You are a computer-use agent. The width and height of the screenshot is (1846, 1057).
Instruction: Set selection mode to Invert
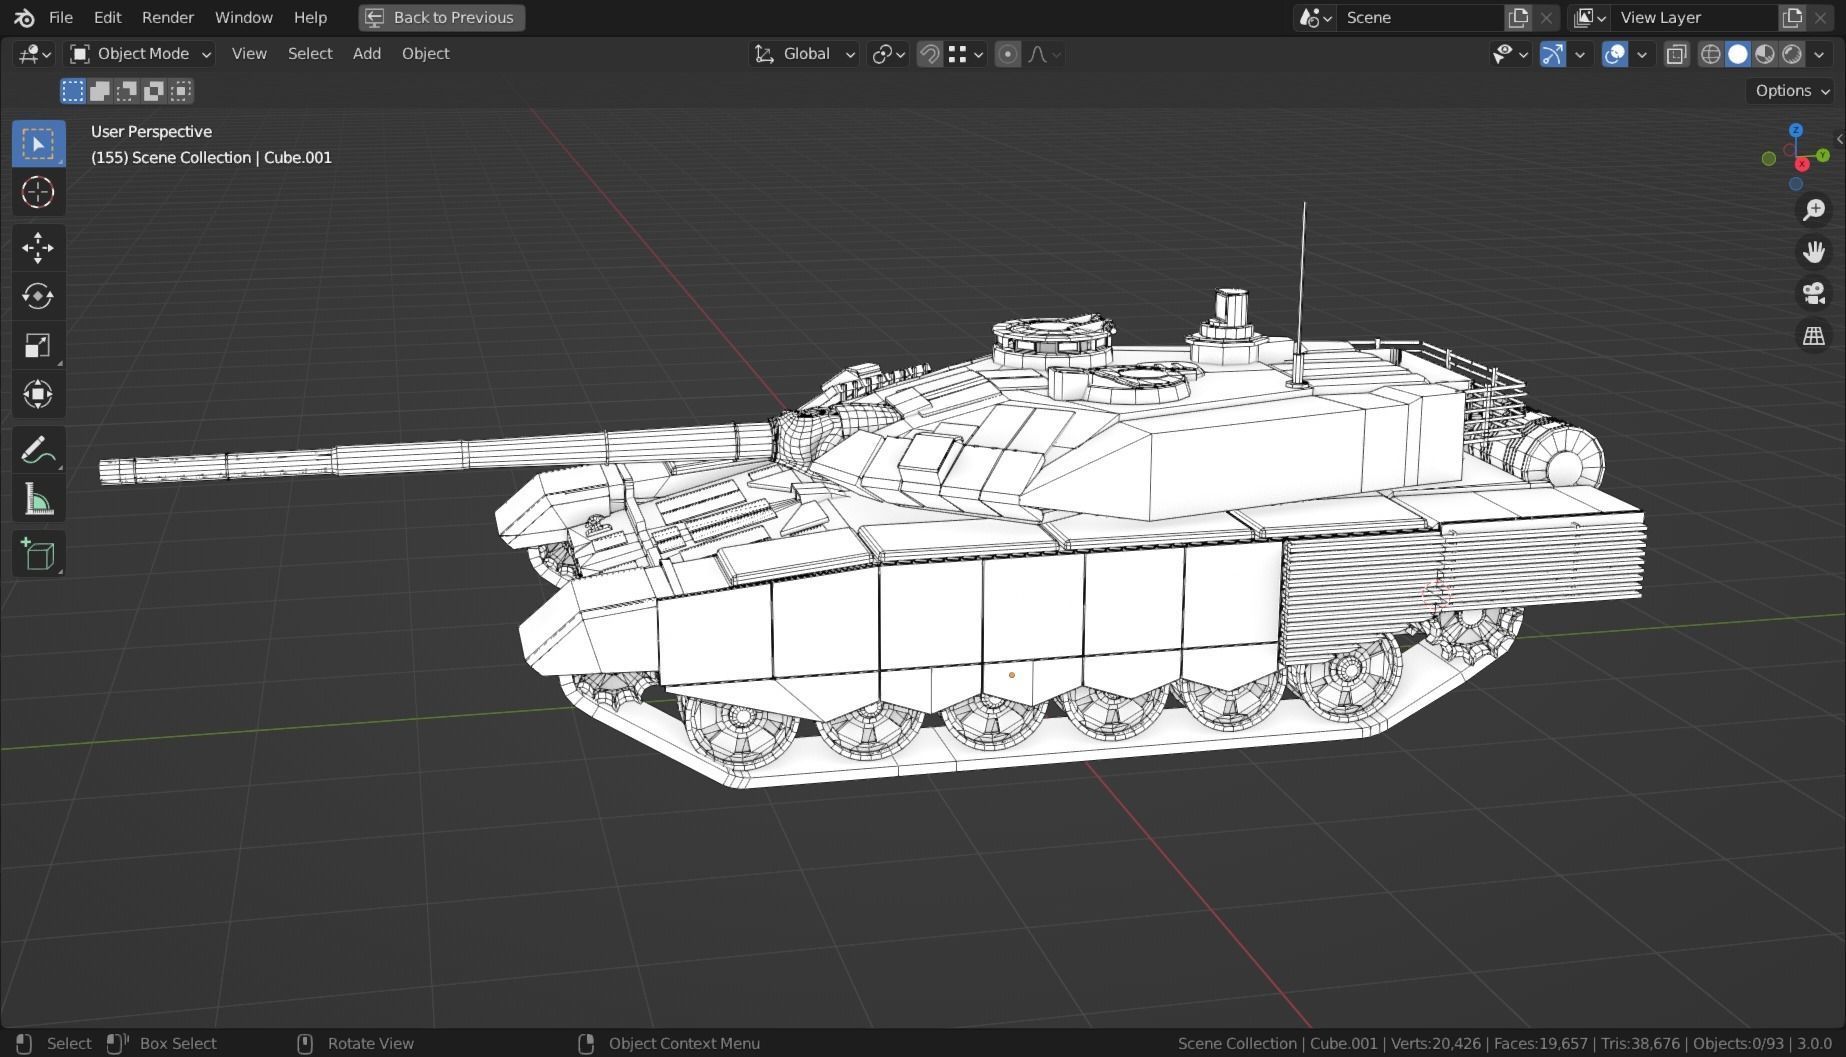click(x=154, y=91)
